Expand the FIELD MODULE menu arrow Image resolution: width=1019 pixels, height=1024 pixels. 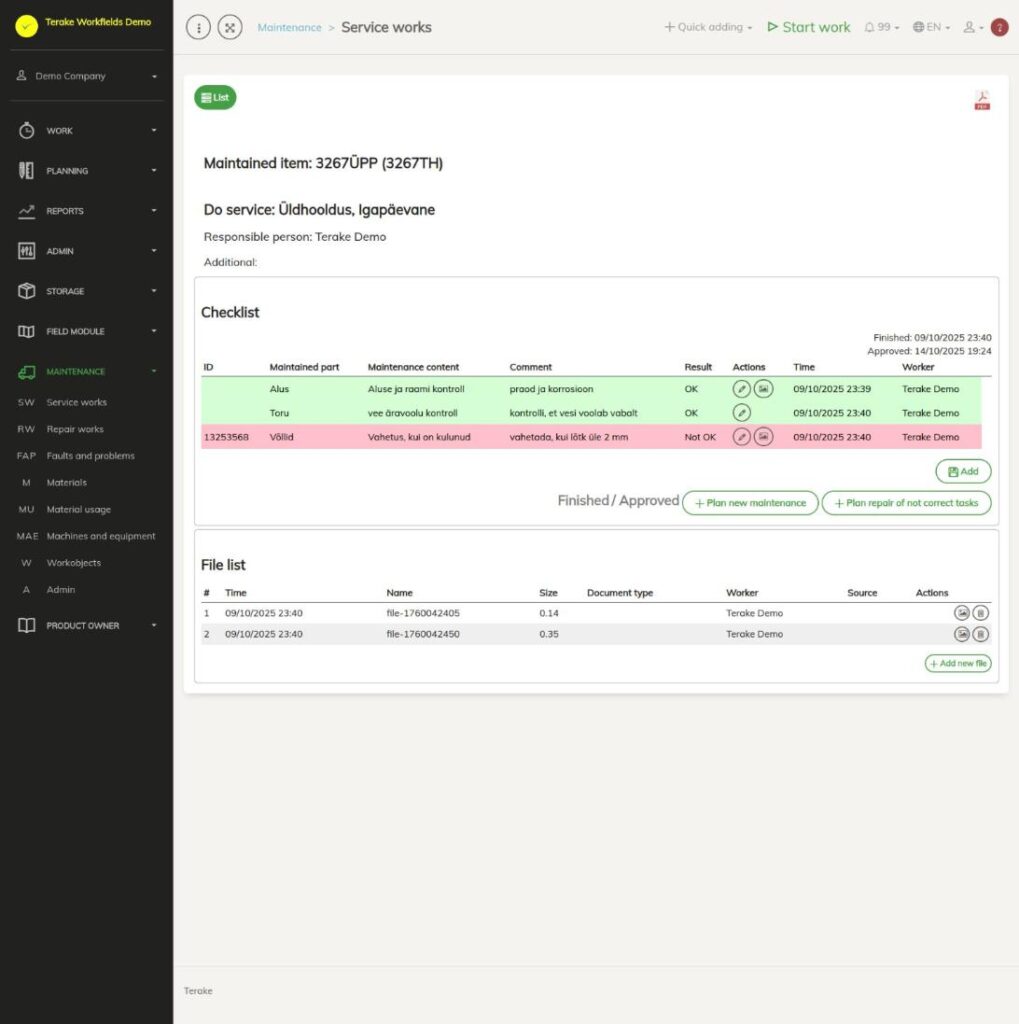click(154, 331)
